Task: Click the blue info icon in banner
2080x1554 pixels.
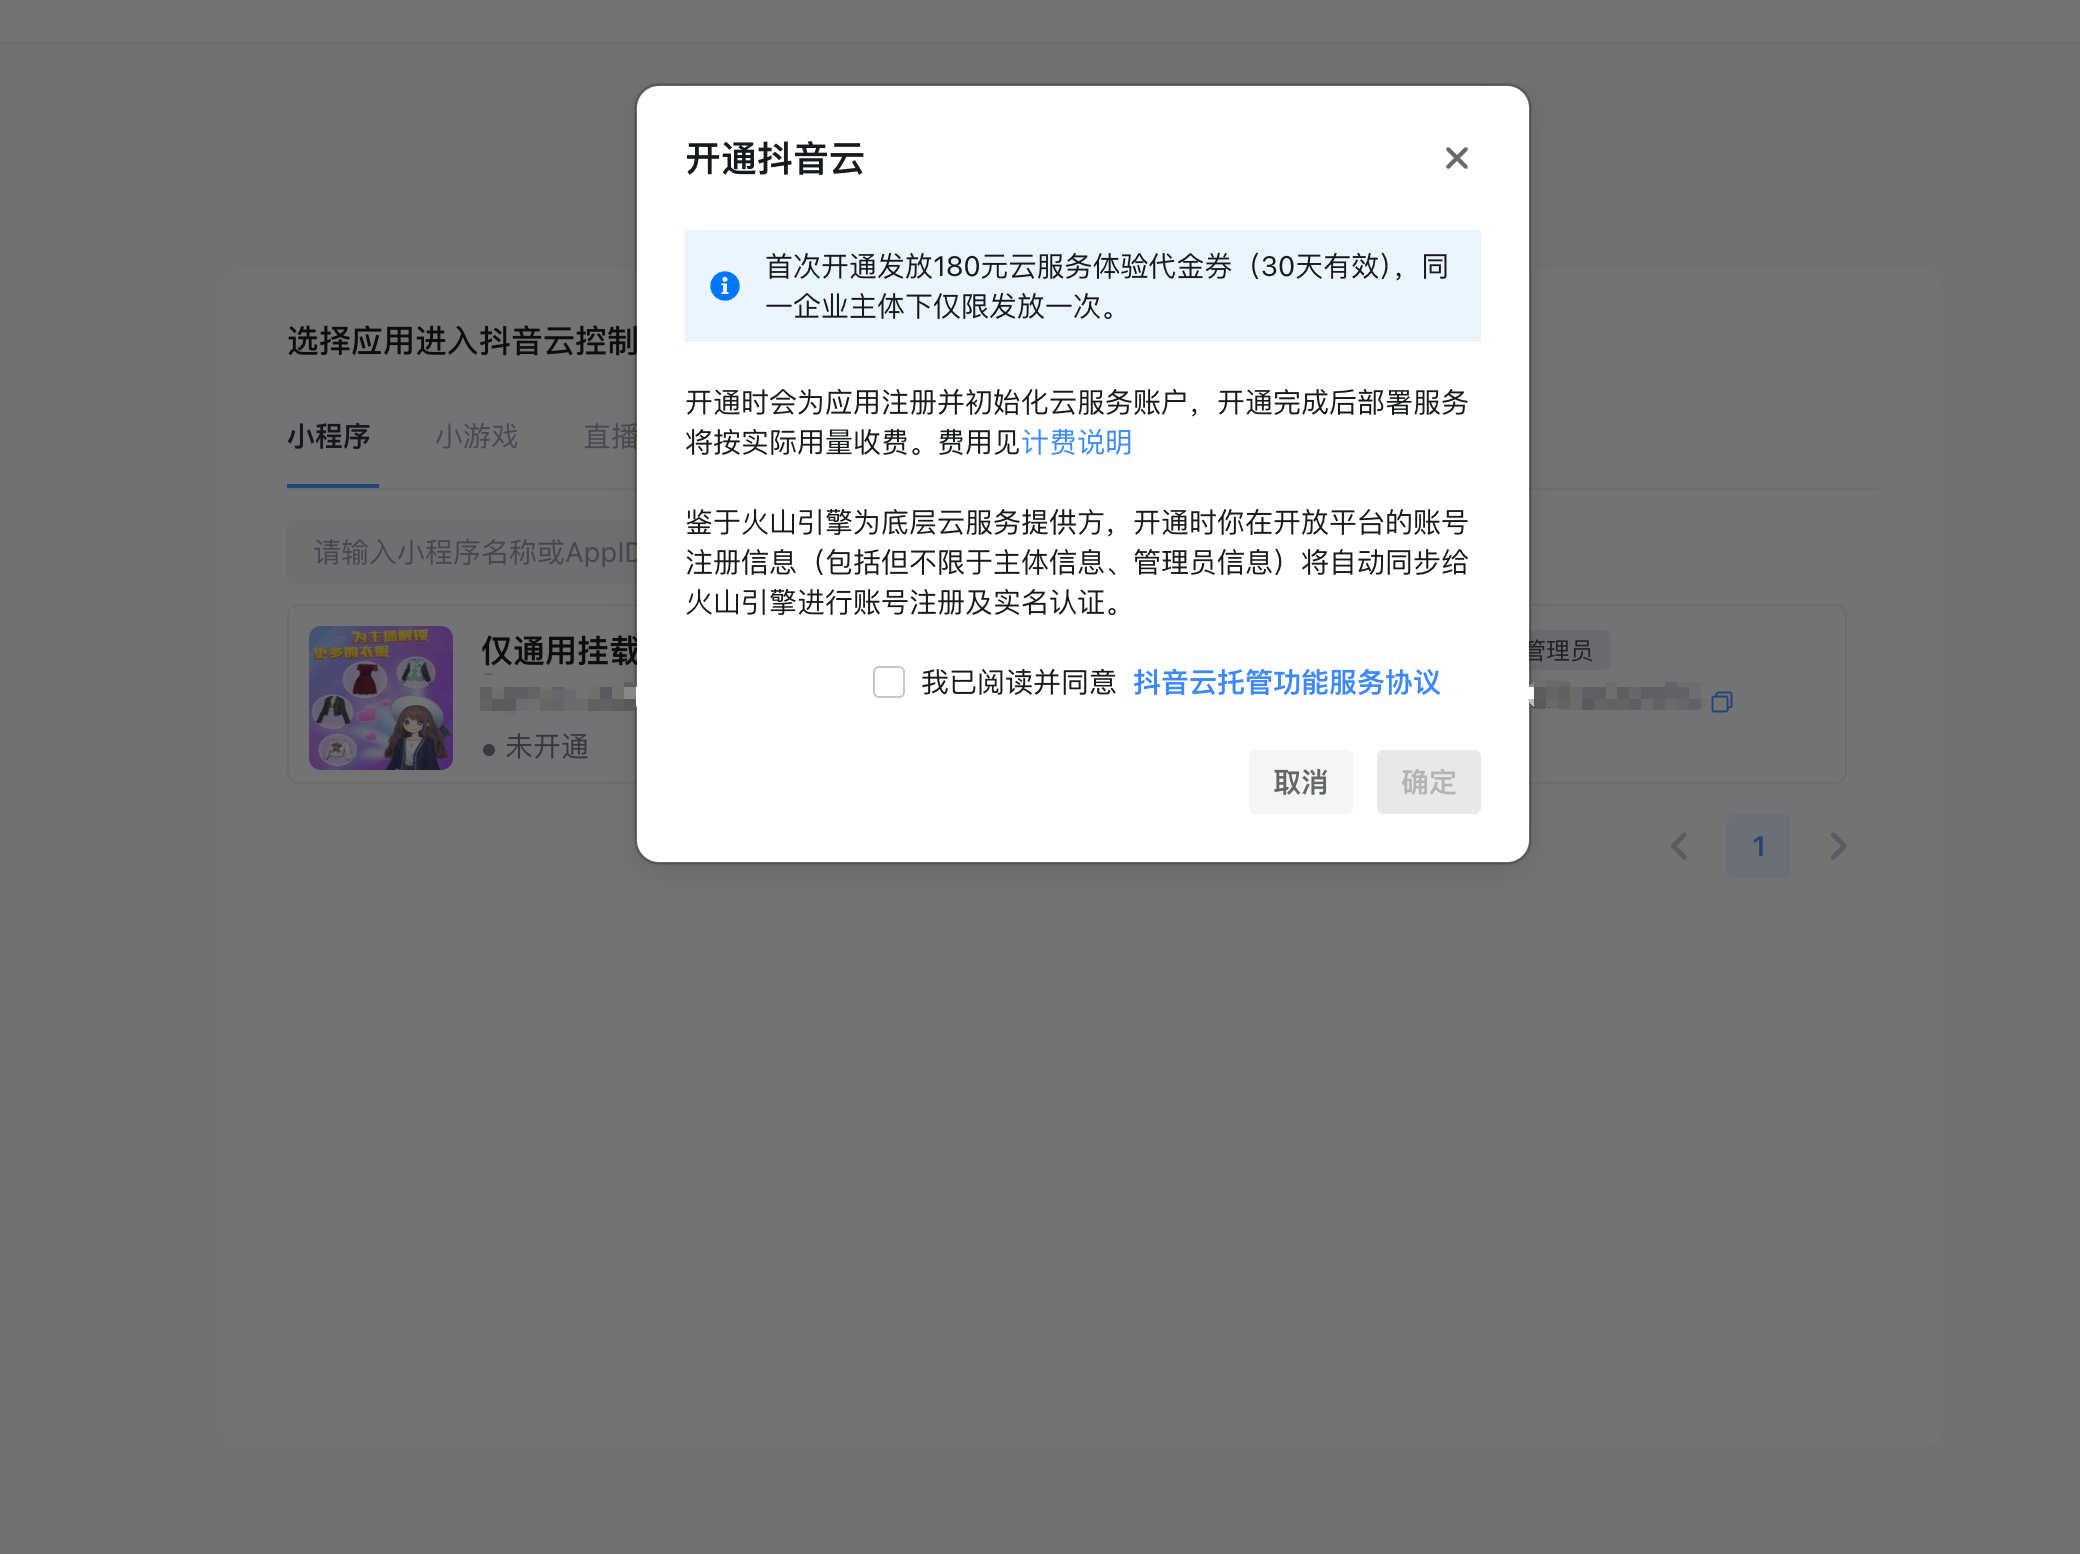Action: [725, 286]
